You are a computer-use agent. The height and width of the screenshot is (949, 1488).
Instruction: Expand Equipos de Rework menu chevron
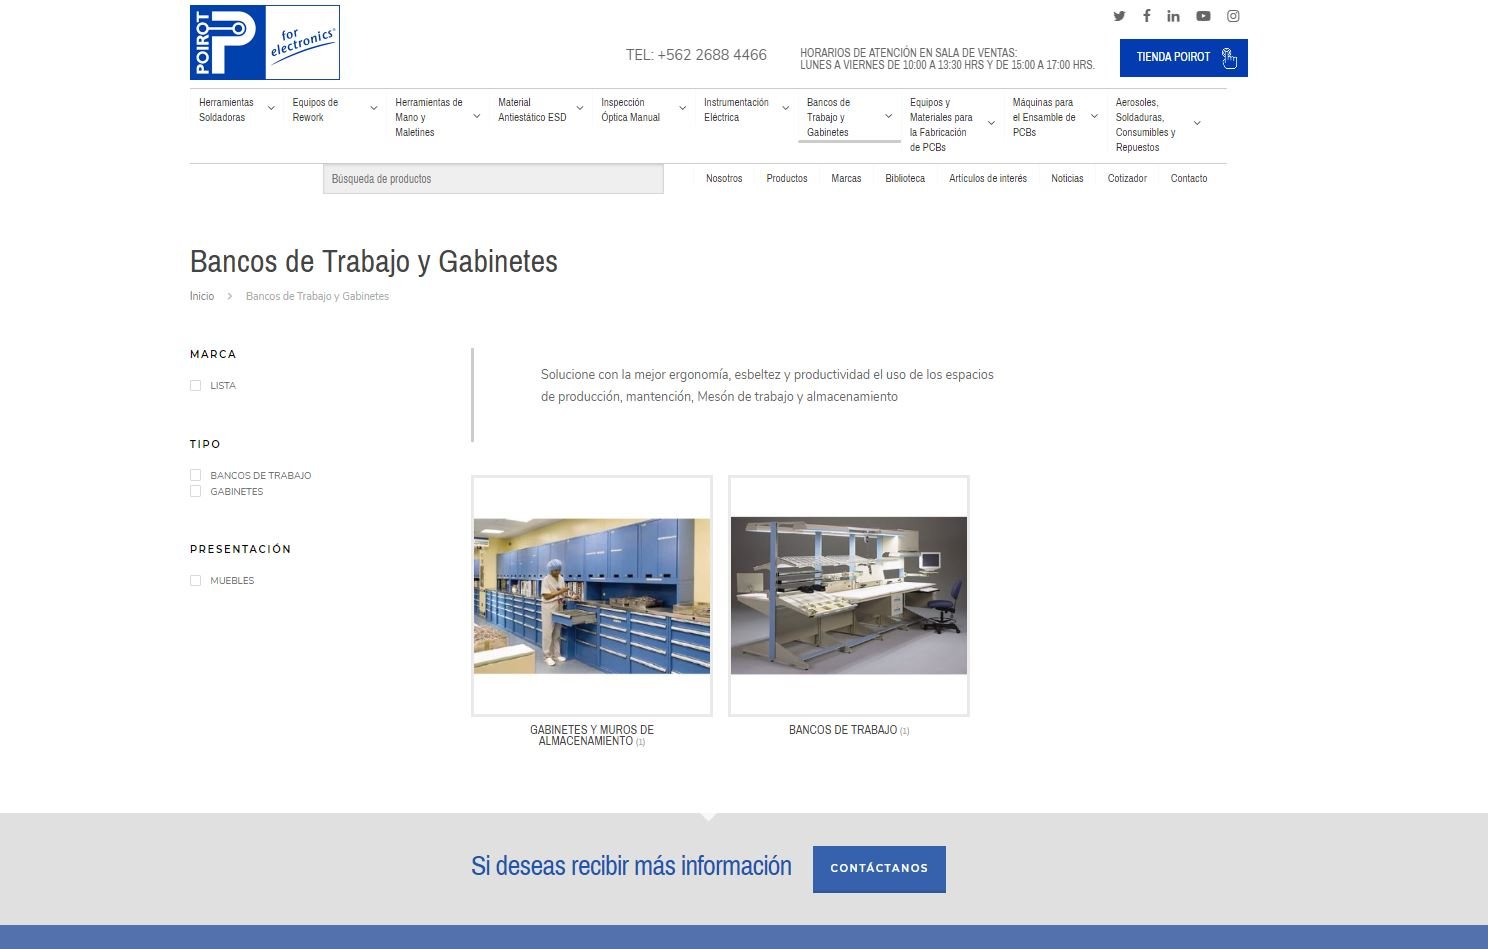[x=374, y=108]
